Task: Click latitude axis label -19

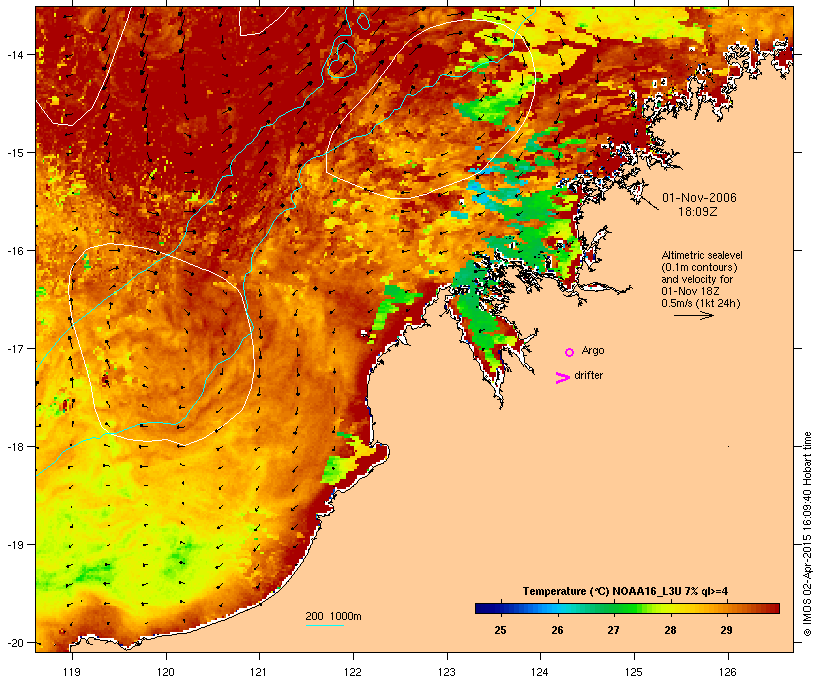Action: coord(14,545)
